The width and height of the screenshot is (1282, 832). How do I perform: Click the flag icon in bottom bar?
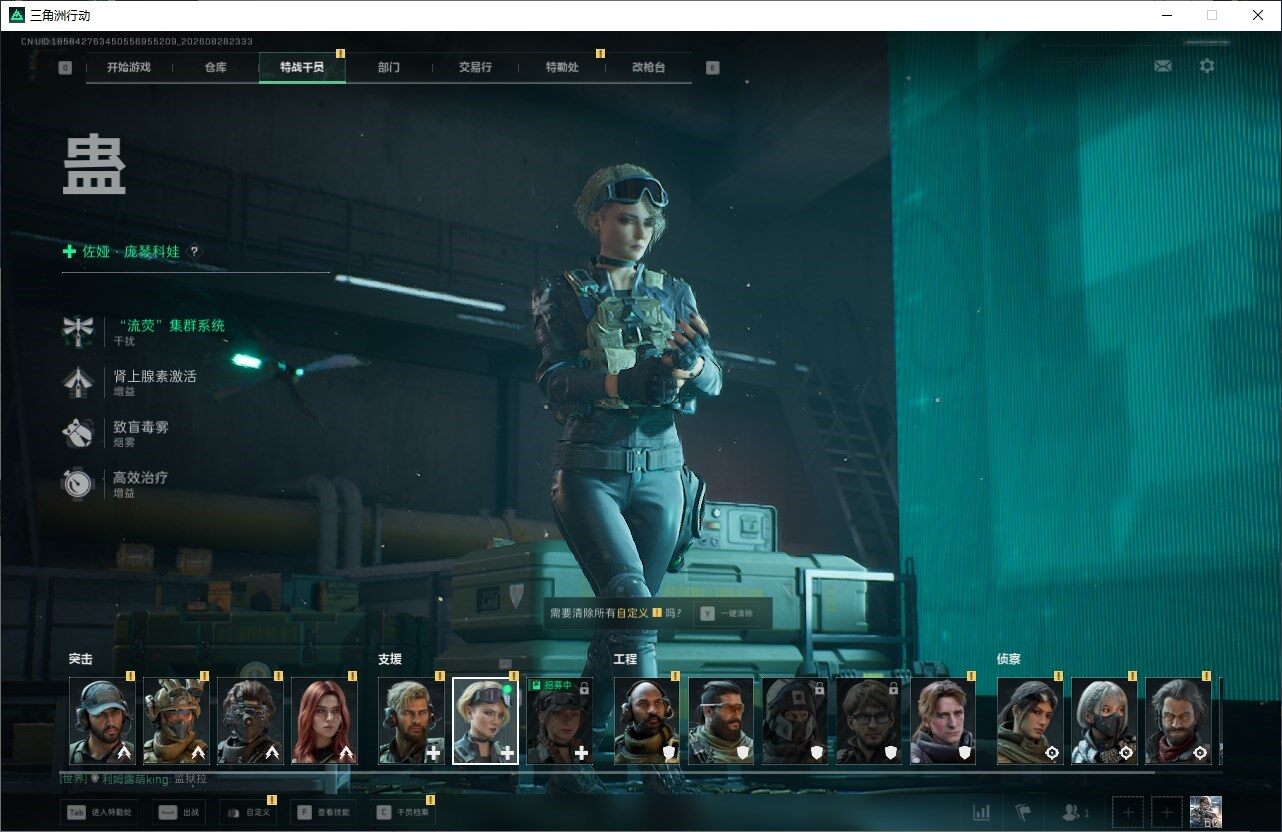click(1023, 812)
